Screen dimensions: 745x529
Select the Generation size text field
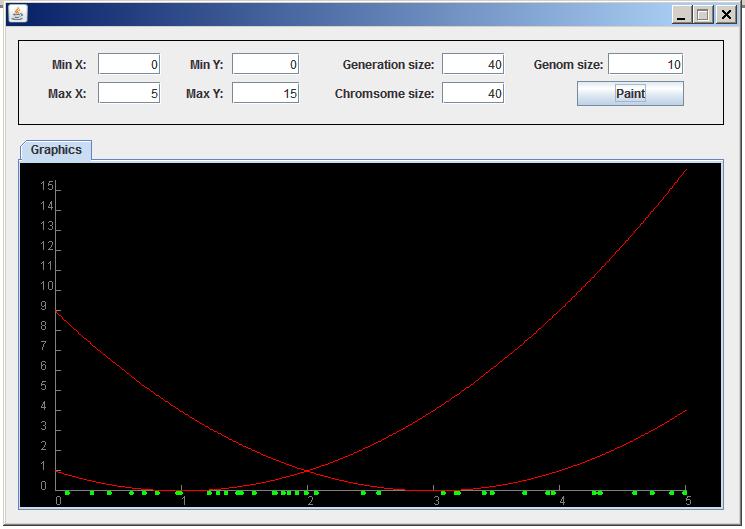point(472,64)
